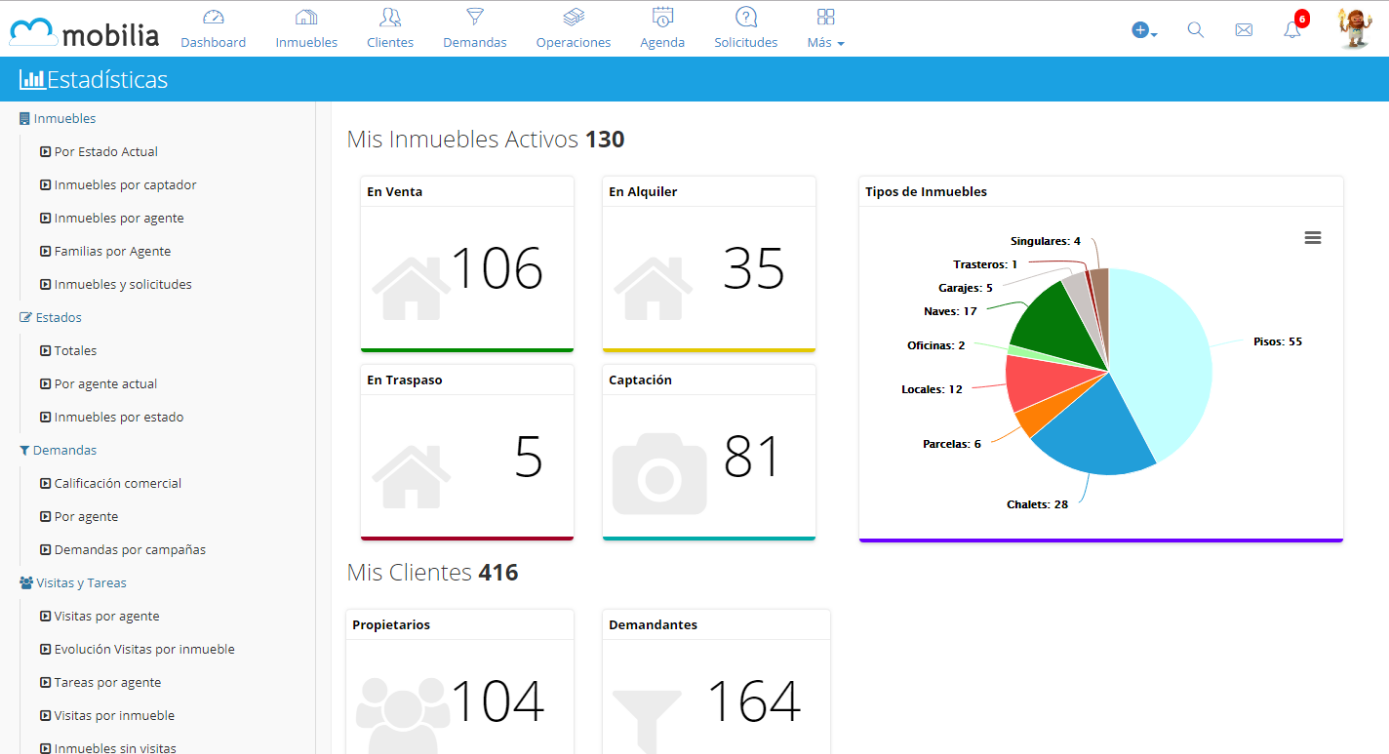Screen dimensions: 1389x754
Task: Open the user avatar profile menu
Action: pyautogui.click(x=1354, y=29)
